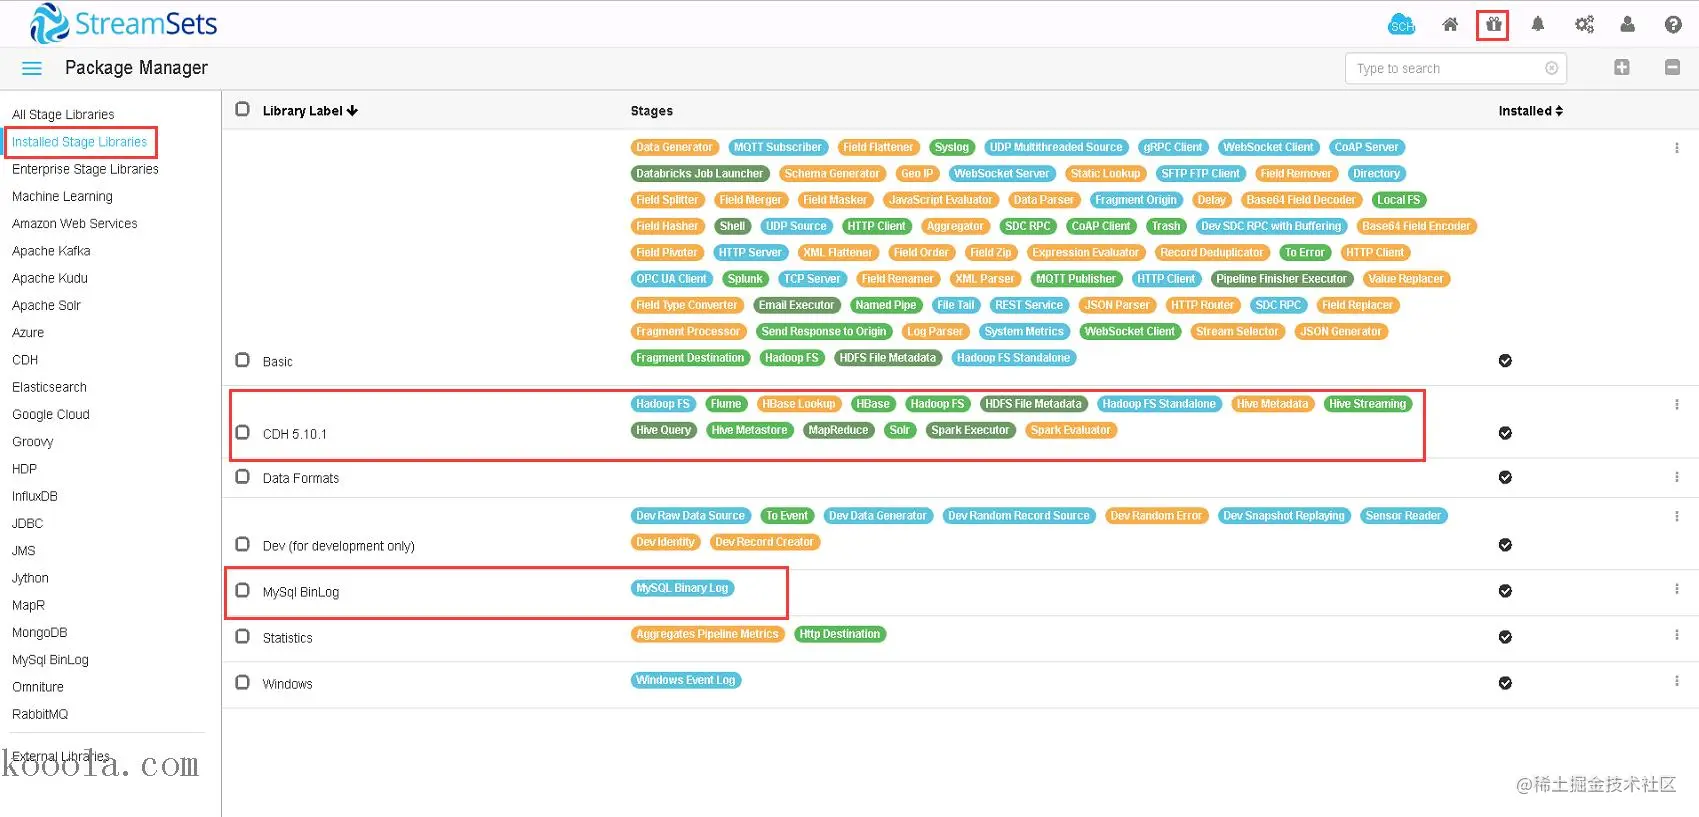Select Machine Learning category
The image size is (1699, 817).
coord(62,197)
